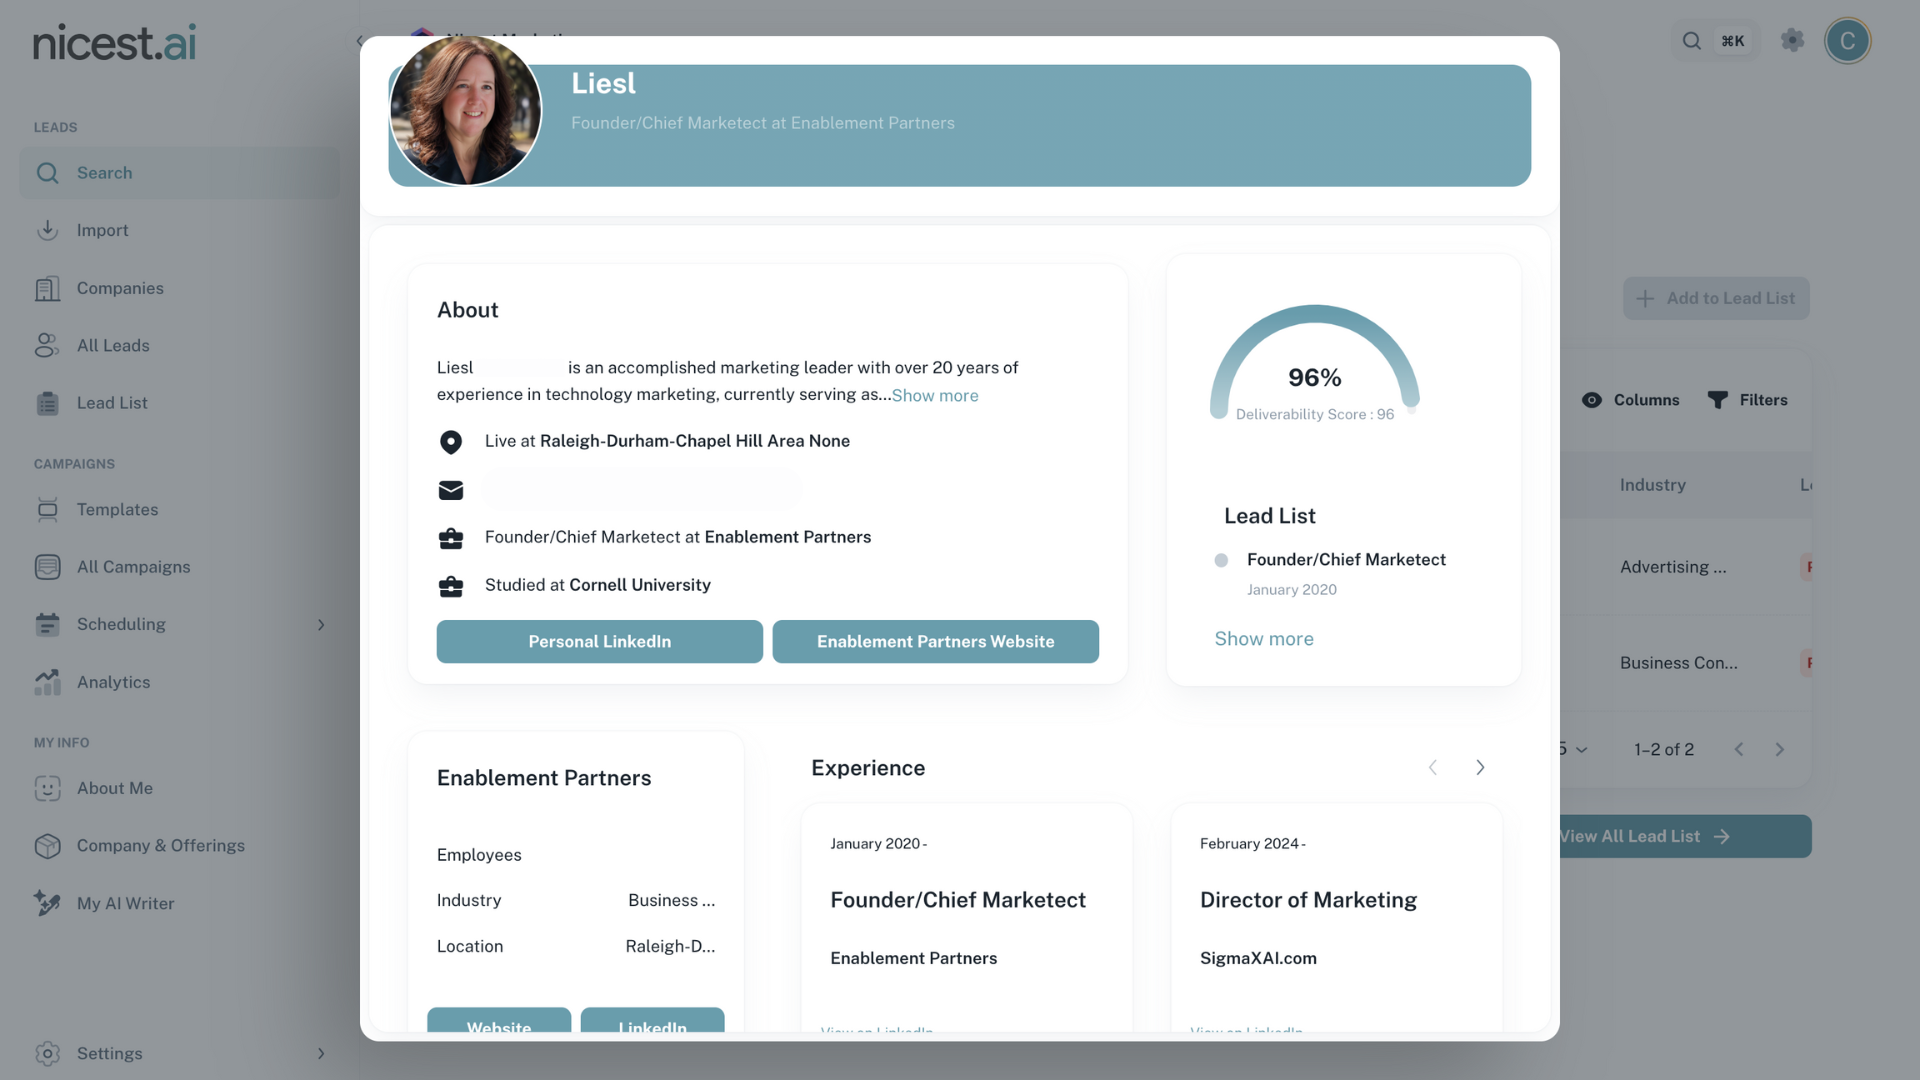Click briefcase icon beside Cornell University
The image size is (1920, 1080).
point(451,586)
